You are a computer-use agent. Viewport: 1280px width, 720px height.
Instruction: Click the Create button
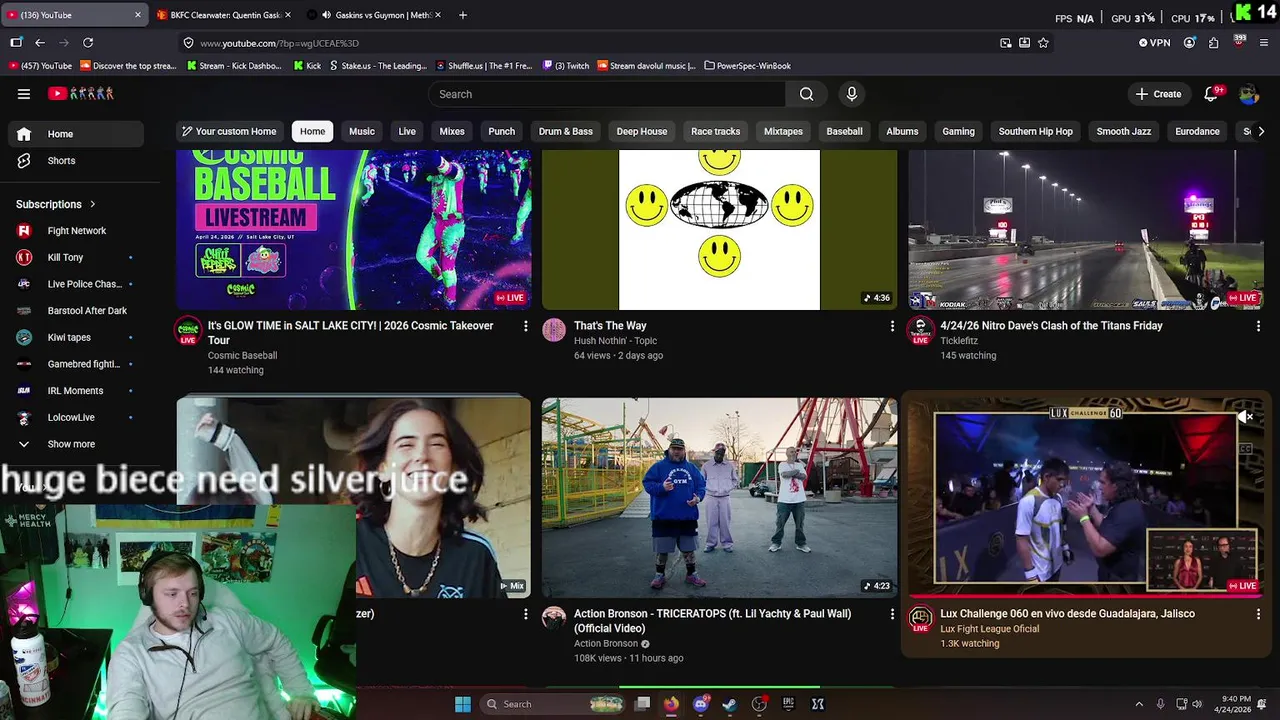[x=1159, y=94]
